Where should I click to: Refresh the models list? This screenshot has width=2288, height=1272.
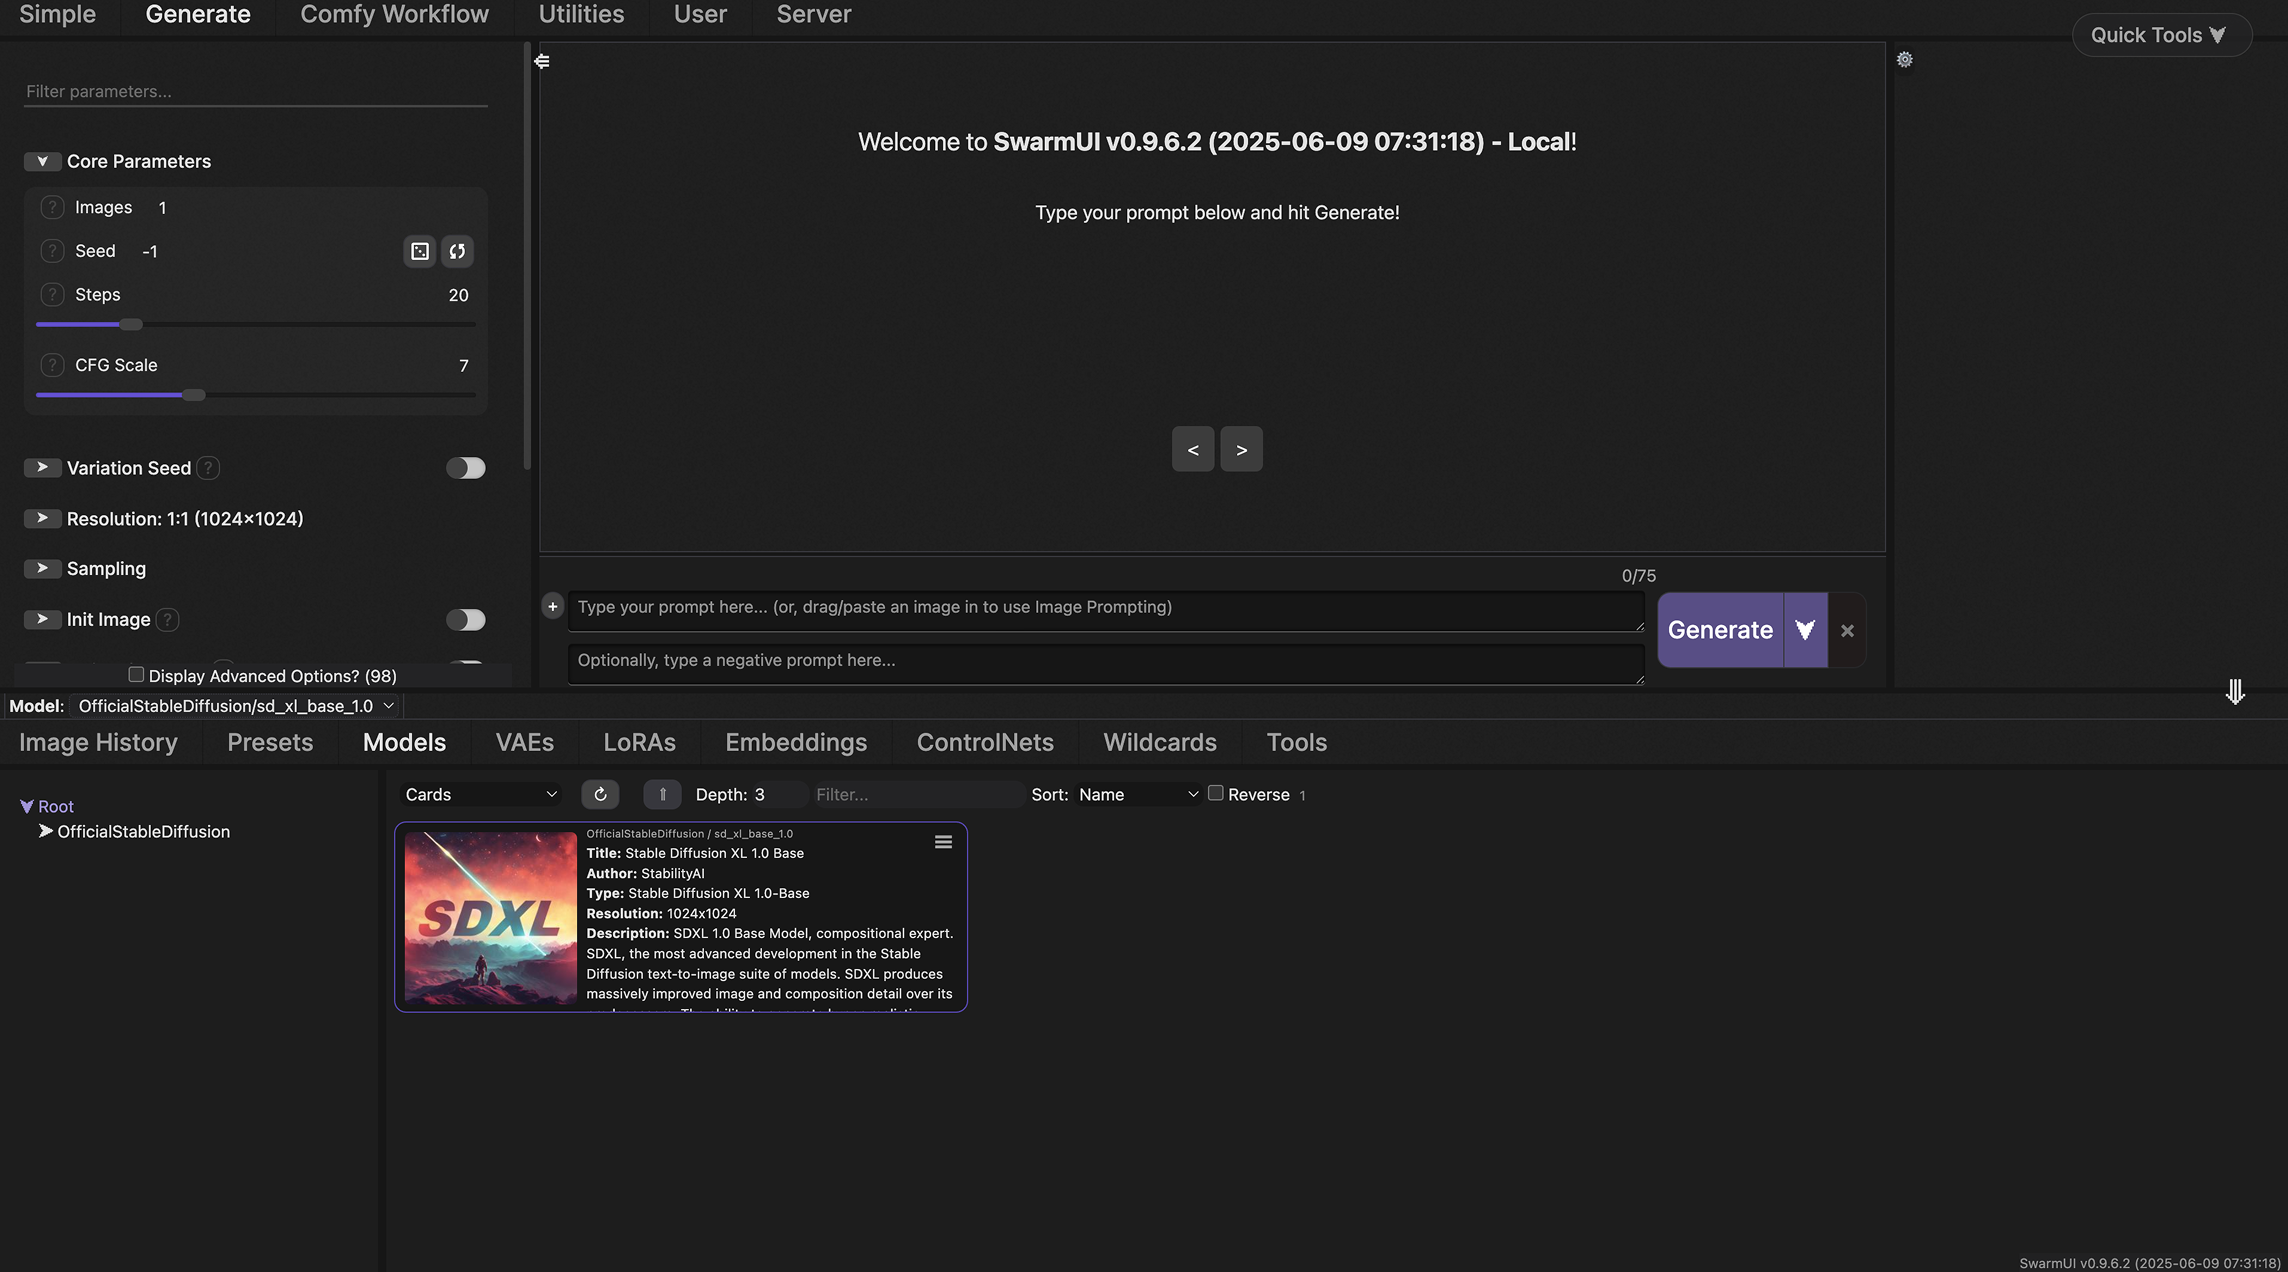[600, 794]
